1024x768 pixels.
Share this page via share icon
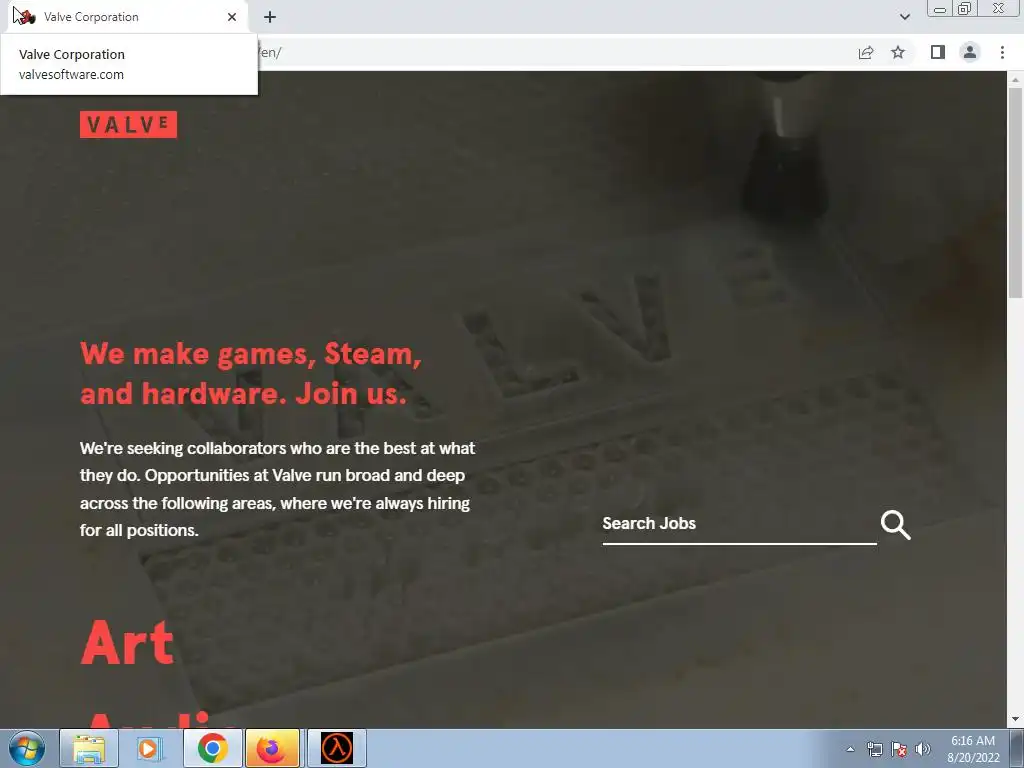point(866,52)
